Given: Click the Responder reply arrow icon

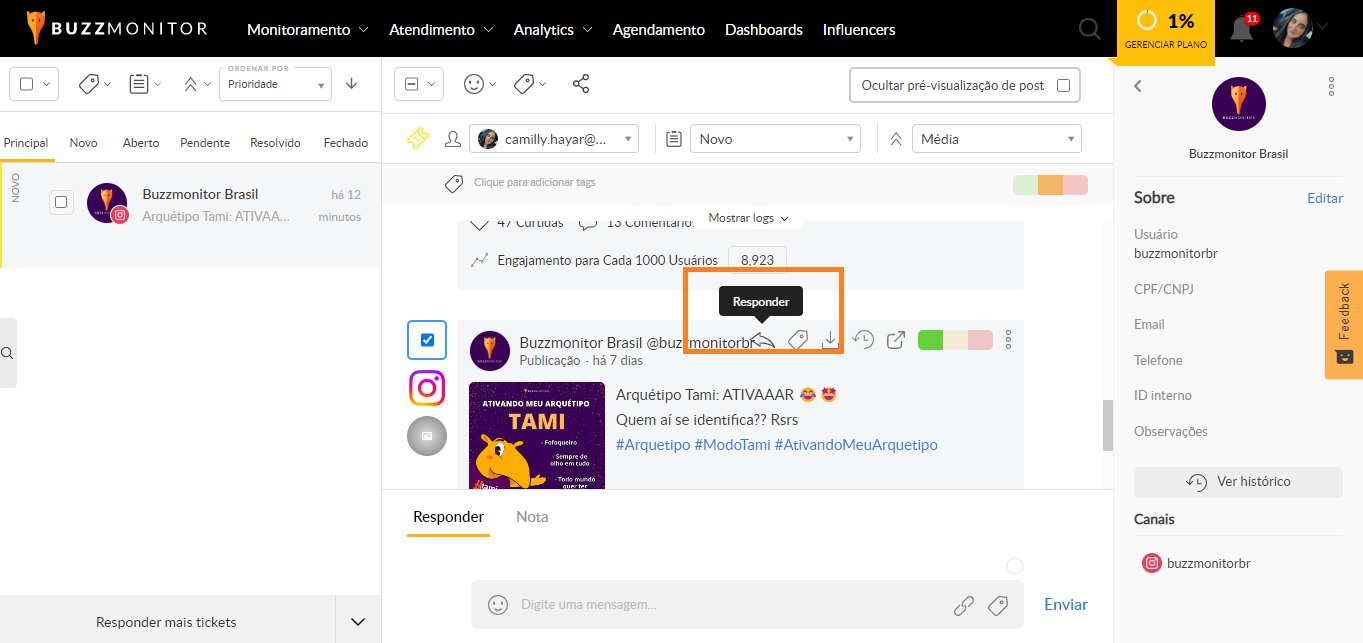Looking at the screenshot, I should (x=763, y=340).
